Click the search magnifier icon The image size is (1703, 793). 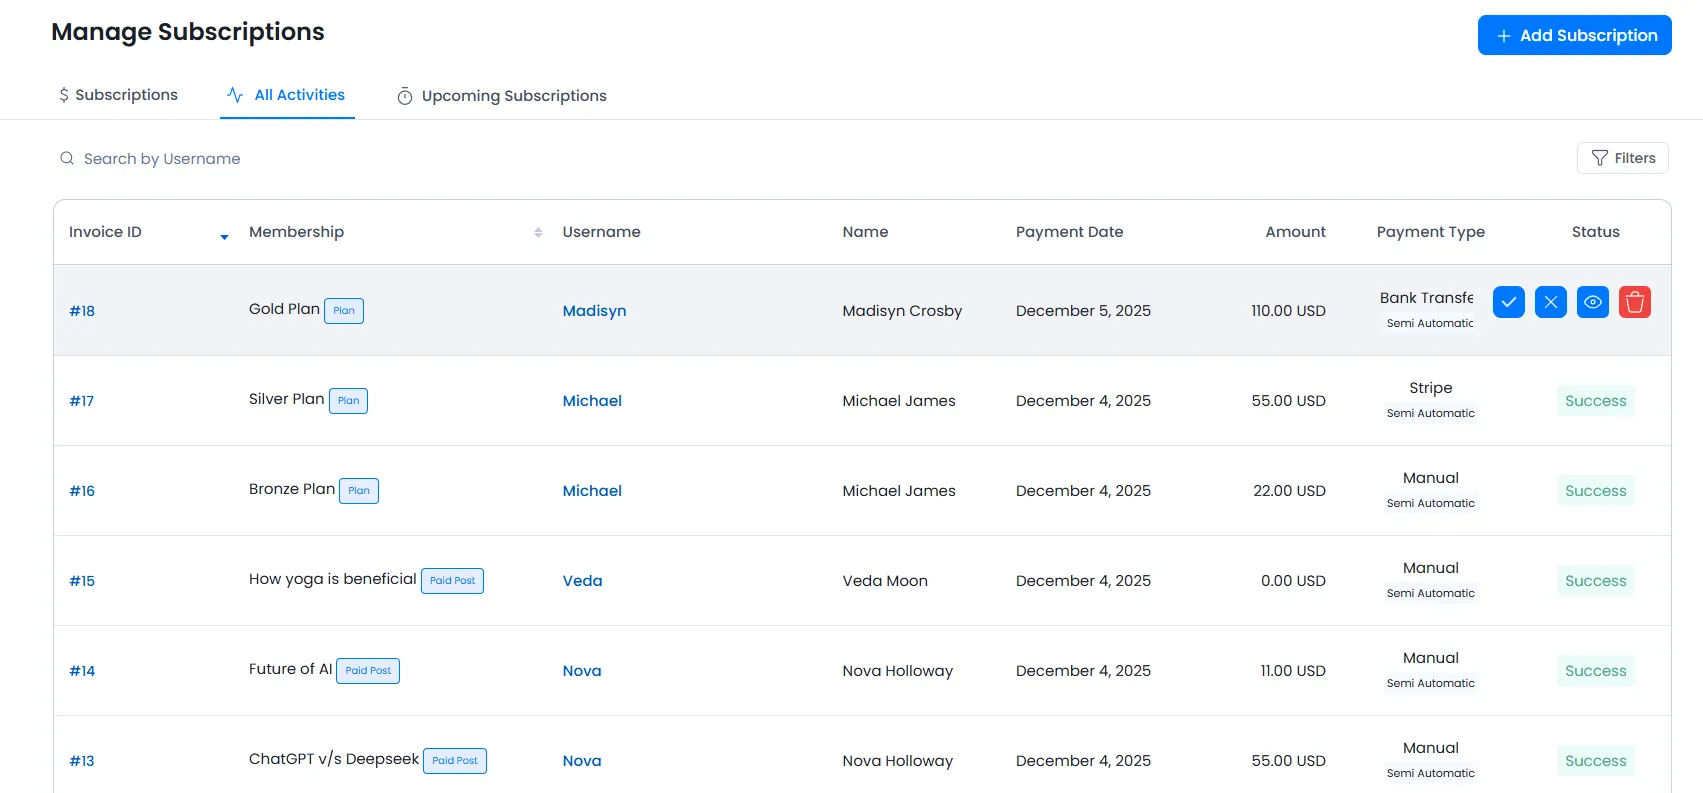point(67,159)
